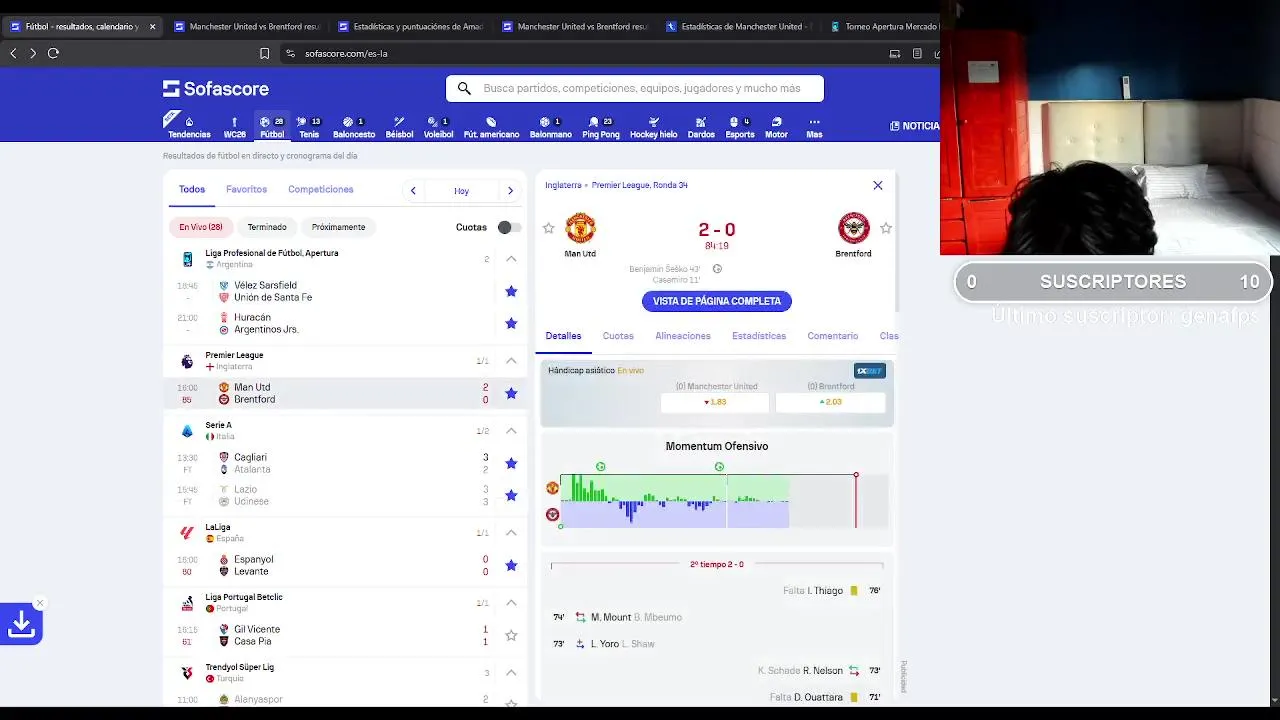Open the Tendencias sports category
Viewport: 1280px width, 720px height.
[x=189, y=127]
